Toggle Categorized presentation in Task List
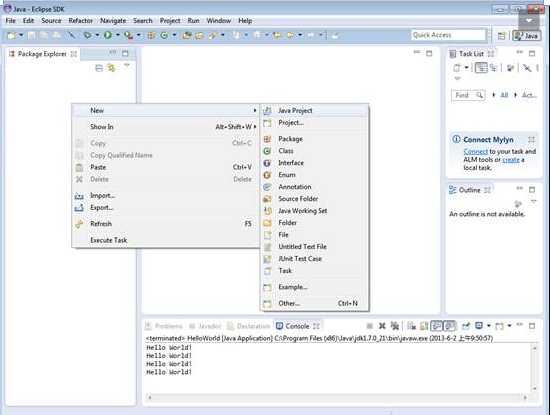 pyautogui.click(x=481, y=68)
